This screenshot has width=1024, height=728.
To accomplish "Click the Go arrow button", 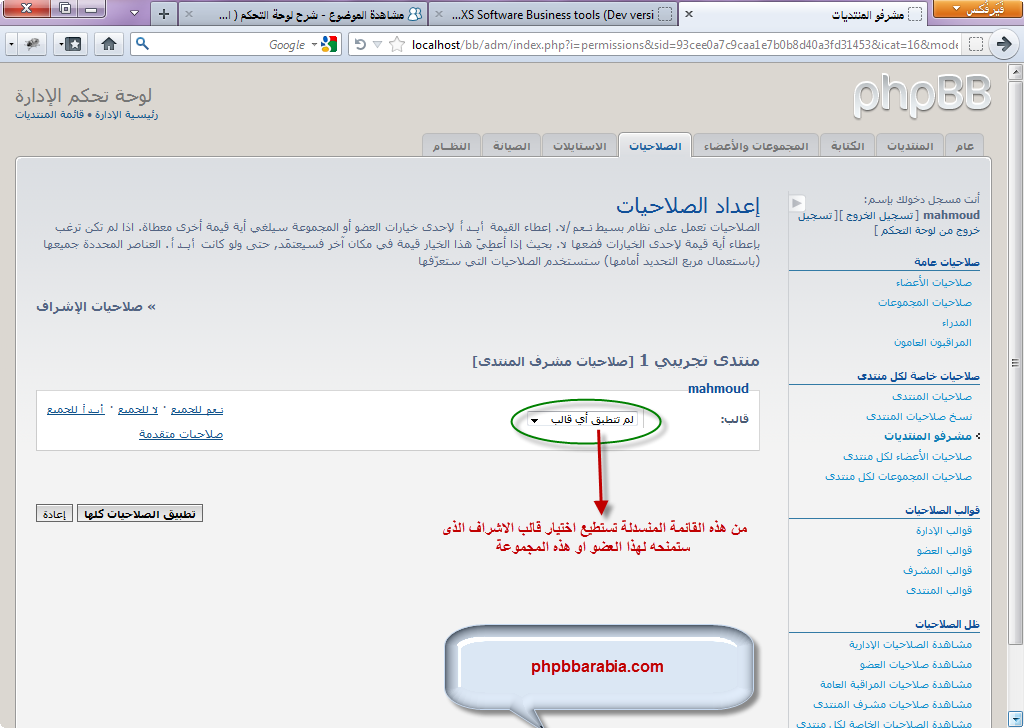I will click(1004, 44).
